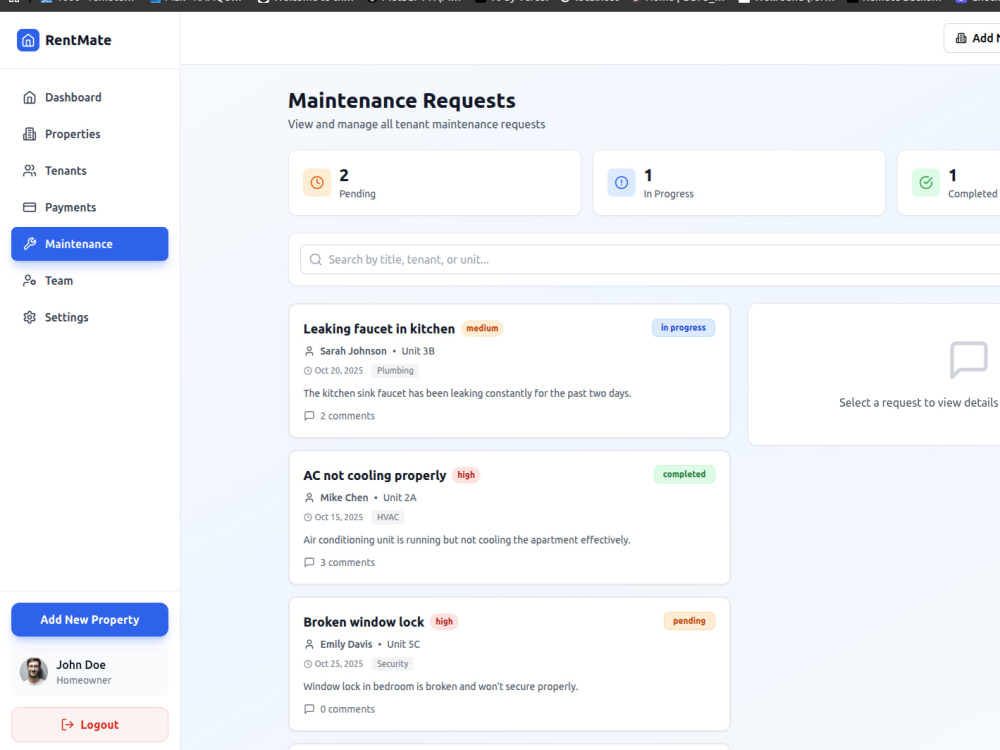The width and height of the screenshot is (1000, 750).
Task: Click the clock icon next to Oct 25, 2025
Action: 308,664
